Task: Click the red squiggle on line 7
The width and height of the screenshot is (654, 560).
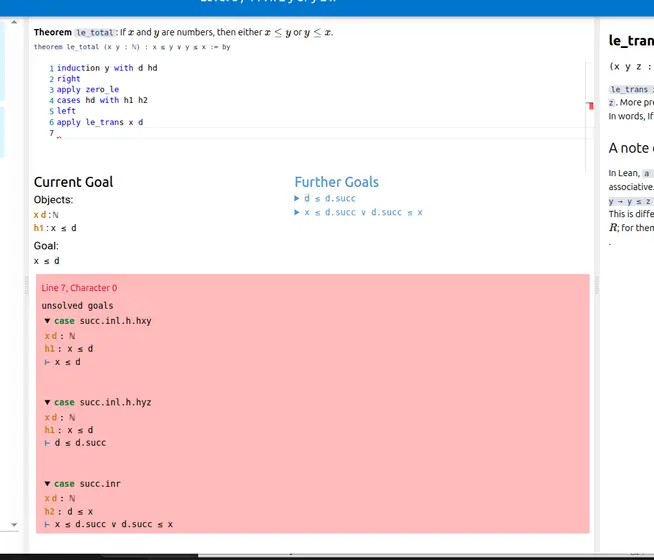Action: [59, 138]
